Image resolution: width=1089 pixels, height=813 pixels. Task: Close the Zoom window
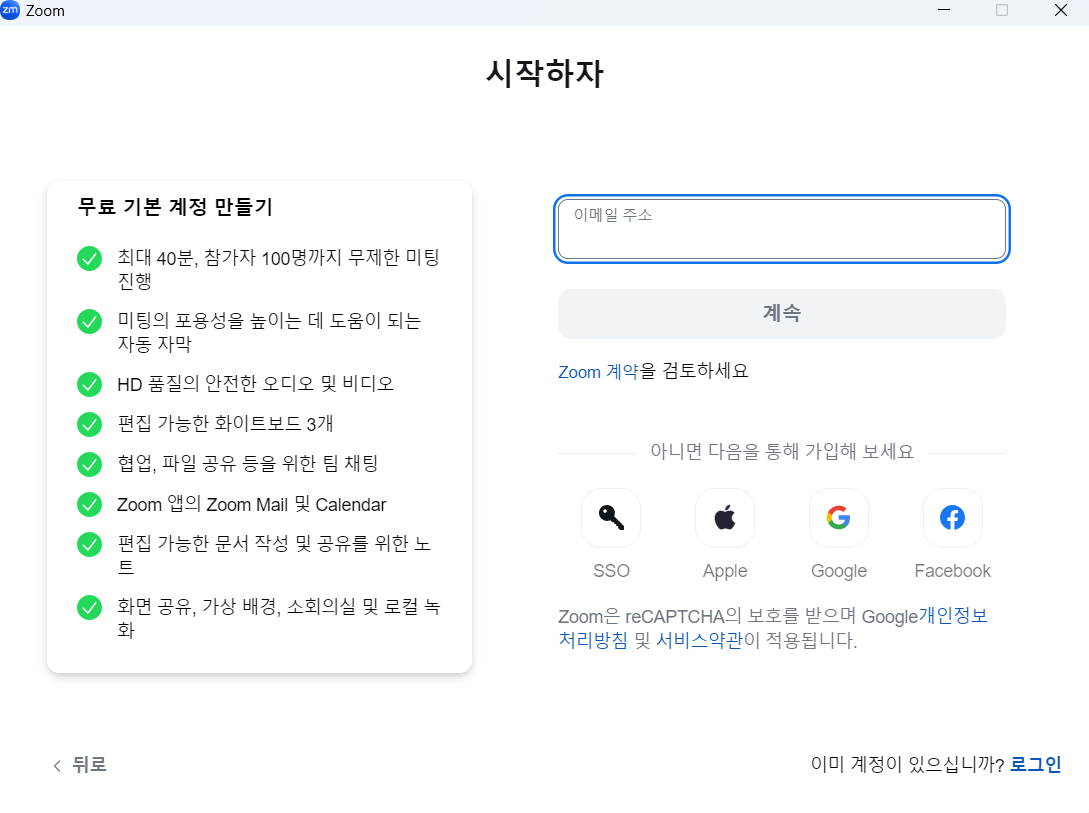pyautogui.click(x=1061, y=10)
